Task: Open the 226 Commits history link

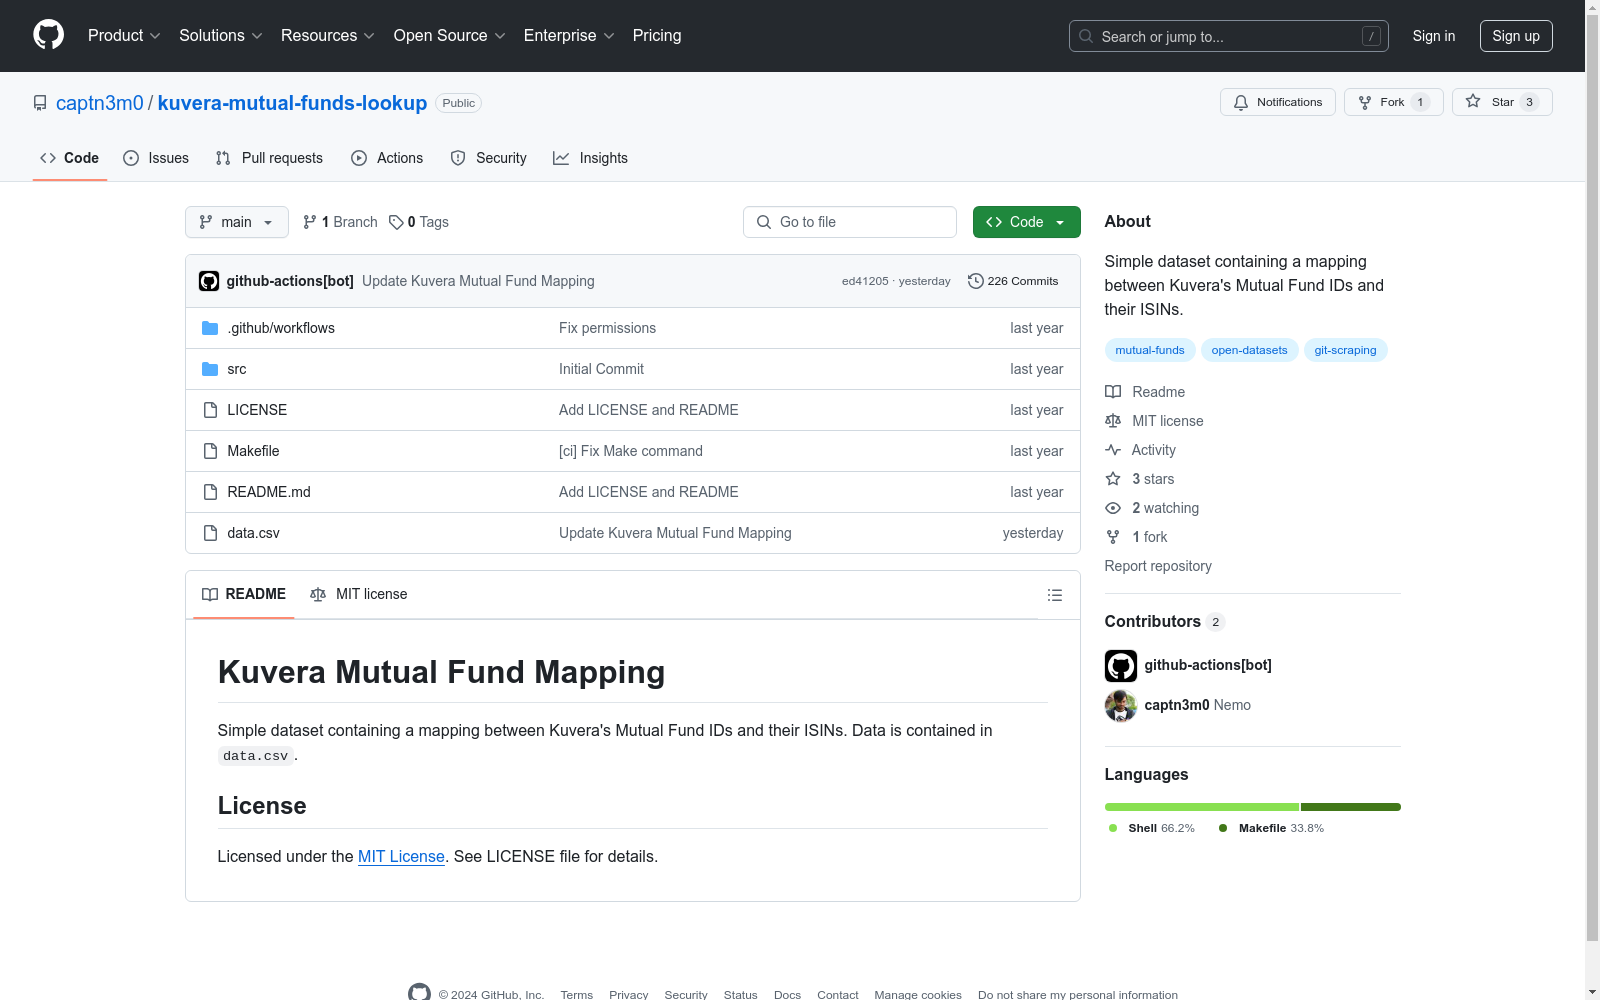Action: tap(1013, 281)
